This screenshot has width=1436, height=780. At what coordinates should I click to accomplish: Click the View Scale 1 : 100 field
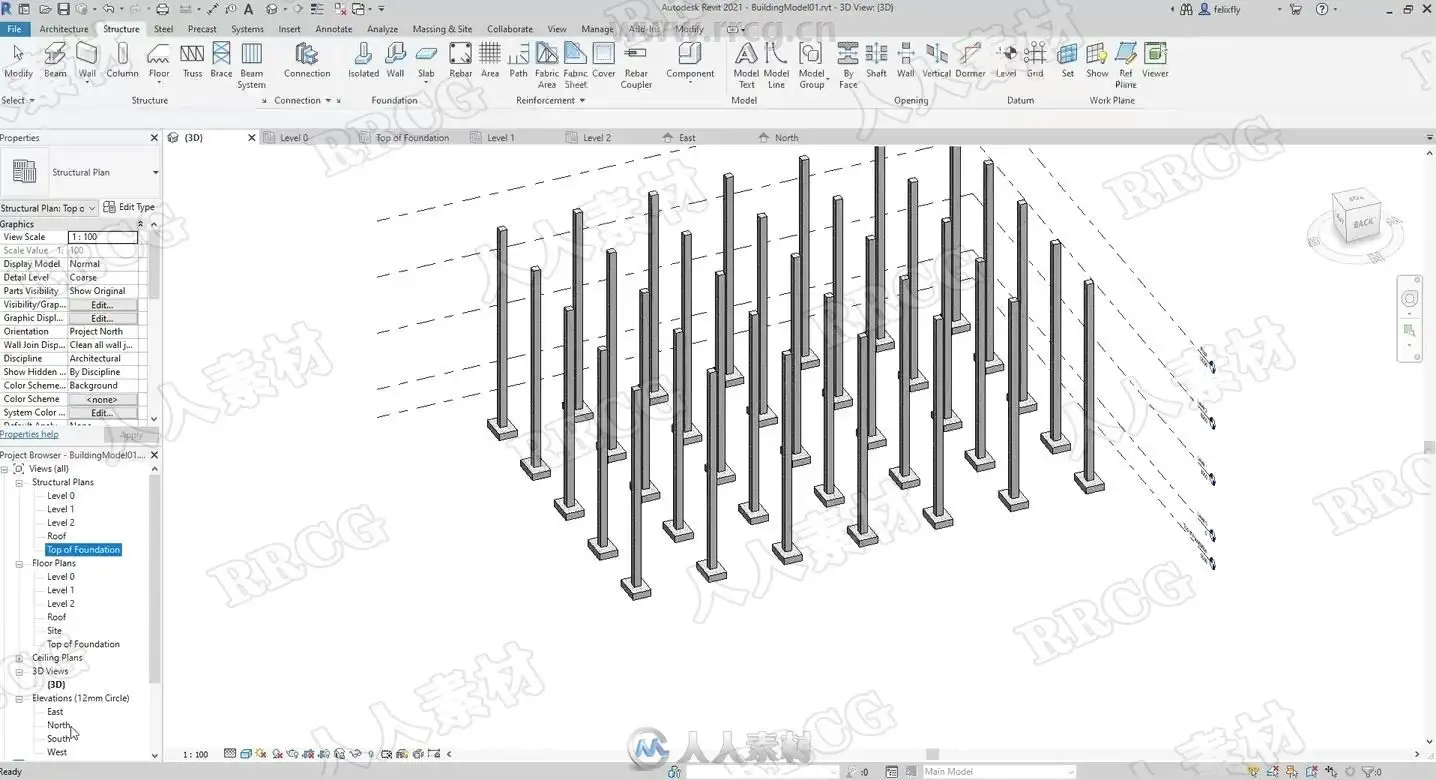[x=102, y=237]
